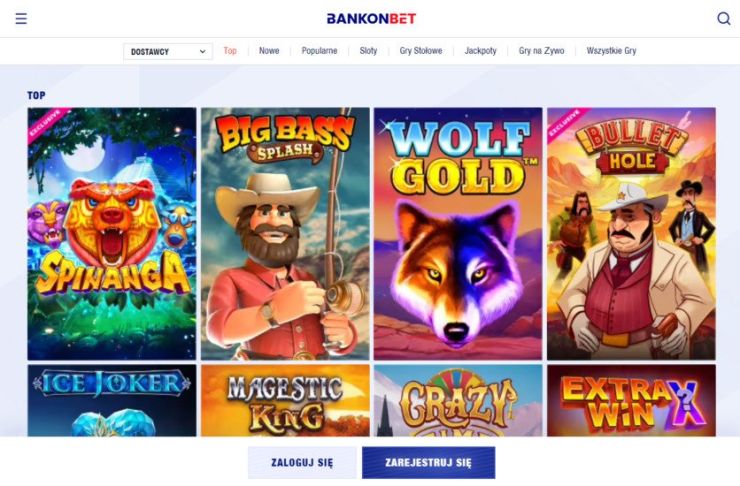This screenshot has height=486, width=740.
Task: Open the Gry na Żywo tab
Action: click(x=541, y=50)
